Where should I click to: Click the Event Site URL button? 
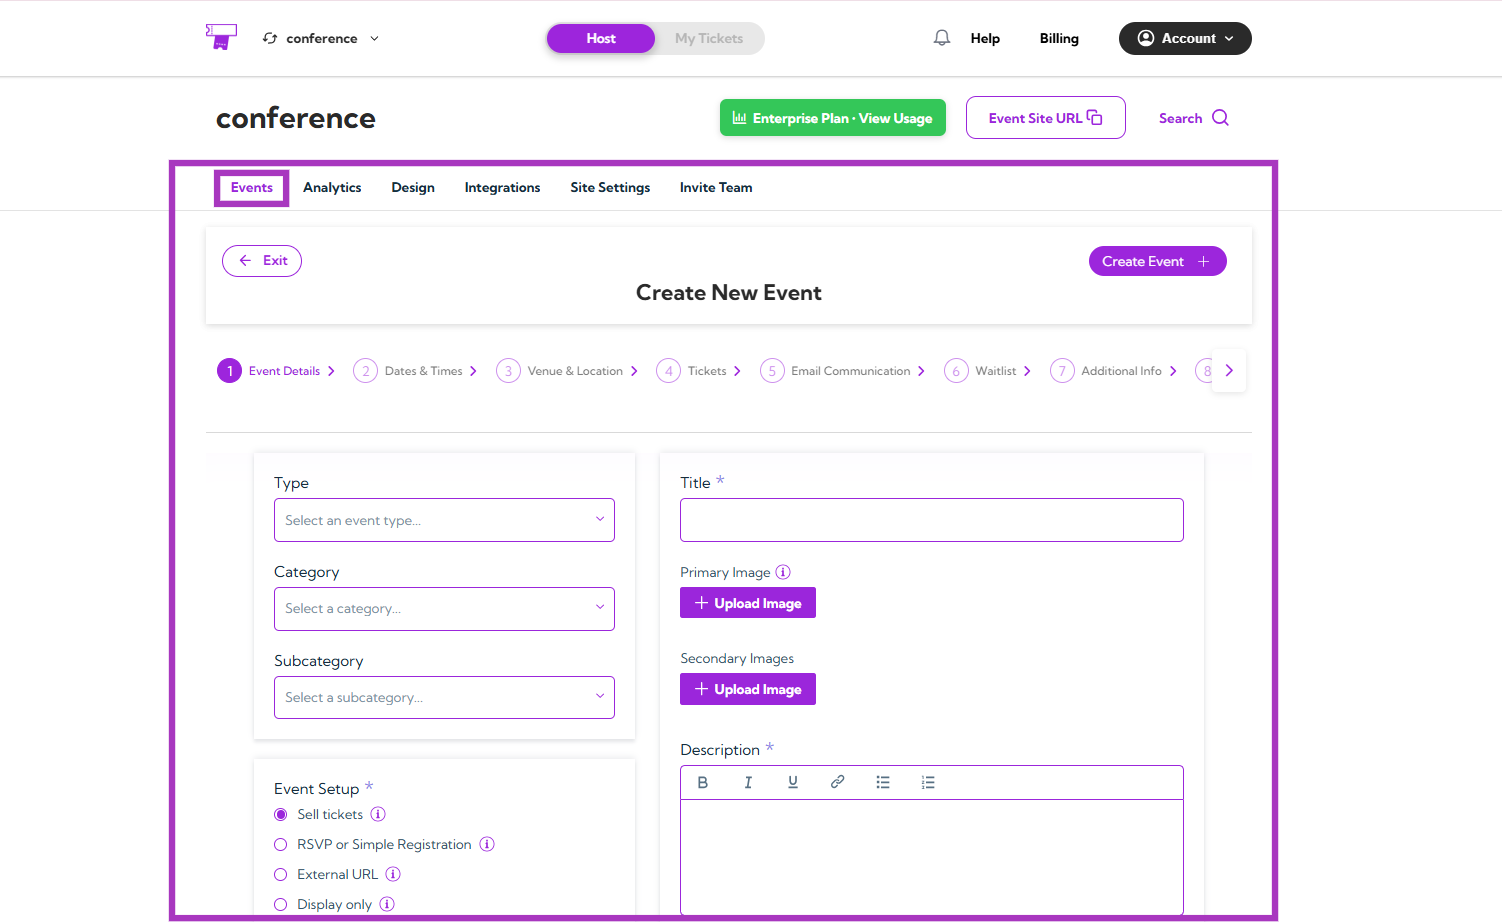[1046, 117]
